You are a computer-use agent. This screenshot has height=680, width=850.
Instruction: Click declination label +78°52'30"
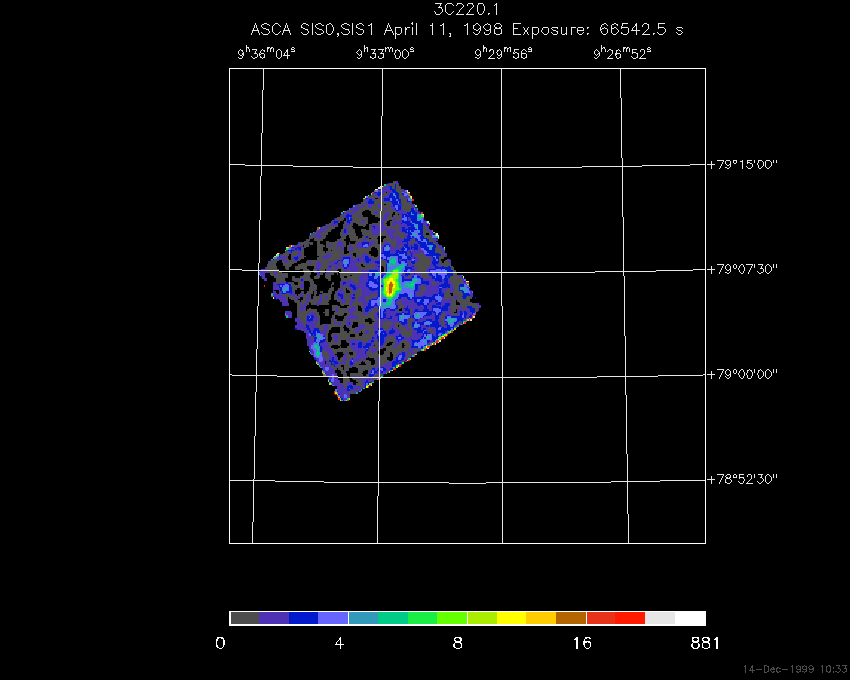(743, 479)
